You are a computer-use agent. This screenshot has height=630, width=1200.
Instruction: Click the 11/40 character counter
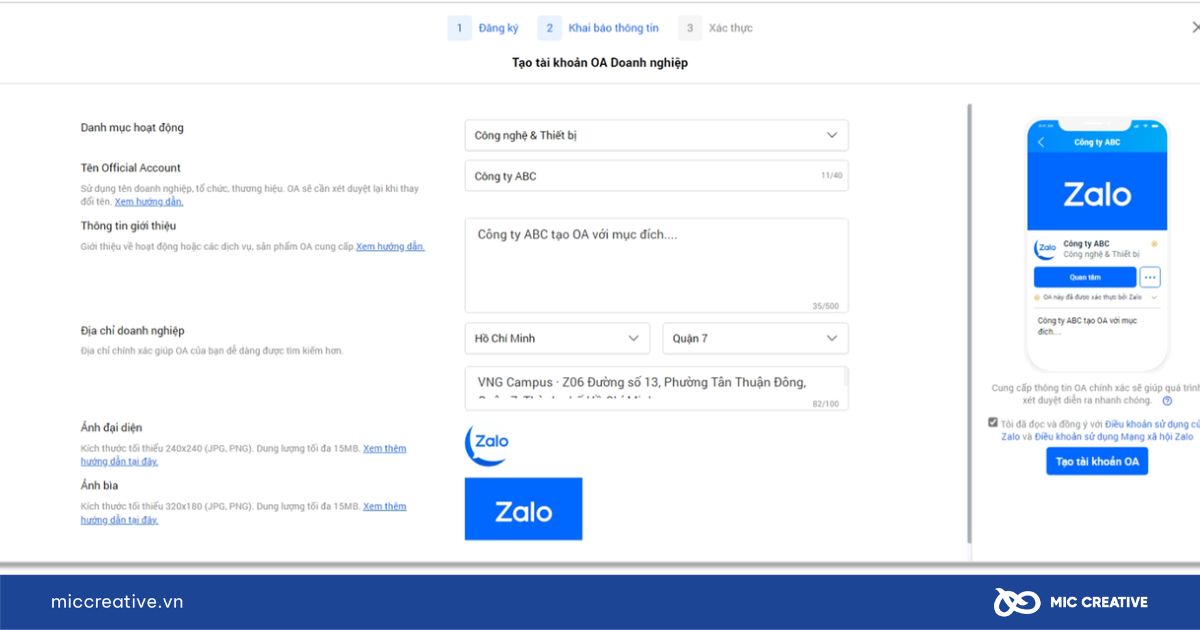point(831,176)
